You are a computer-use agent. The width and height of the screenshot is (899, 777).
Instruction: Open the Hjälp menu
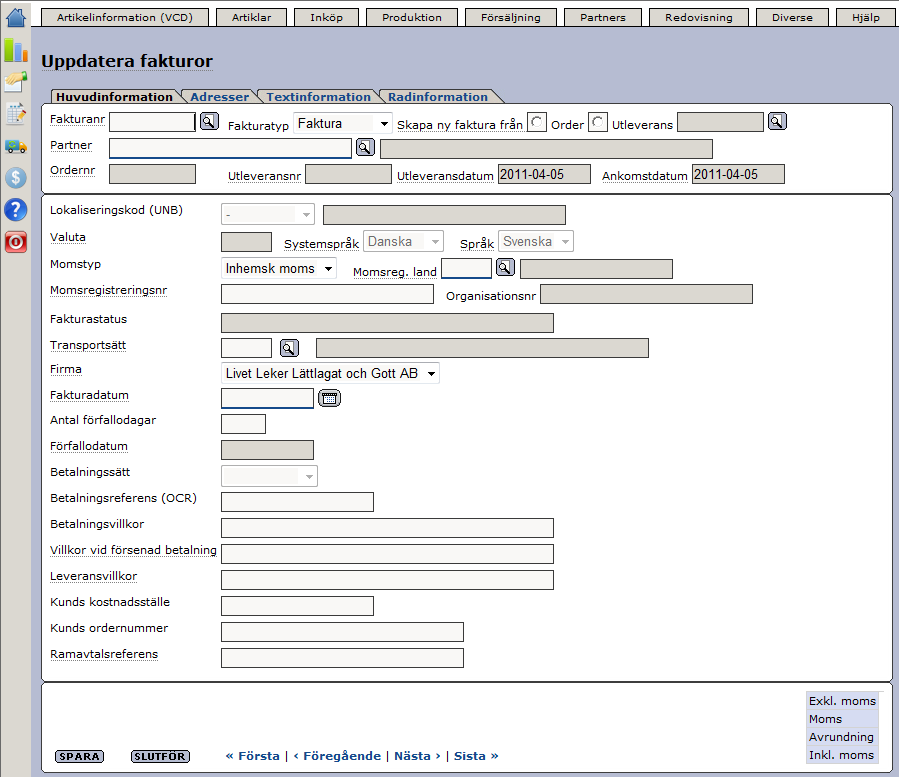tap(866, 17)
